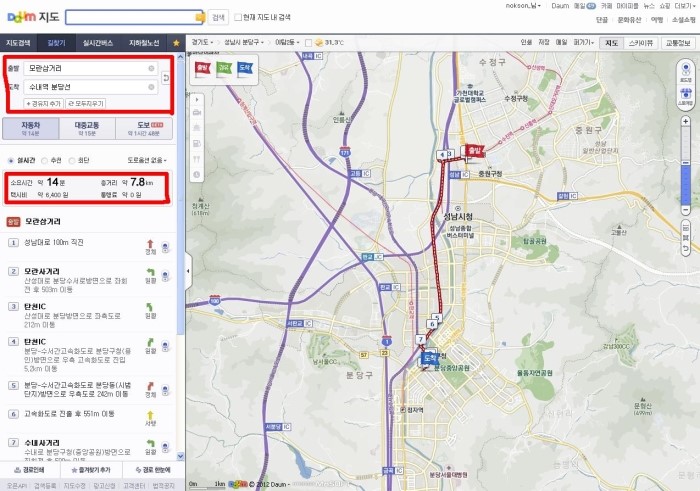Zoom in with the plus button
The height and width of the screenshot is (491, 700).
686,121
